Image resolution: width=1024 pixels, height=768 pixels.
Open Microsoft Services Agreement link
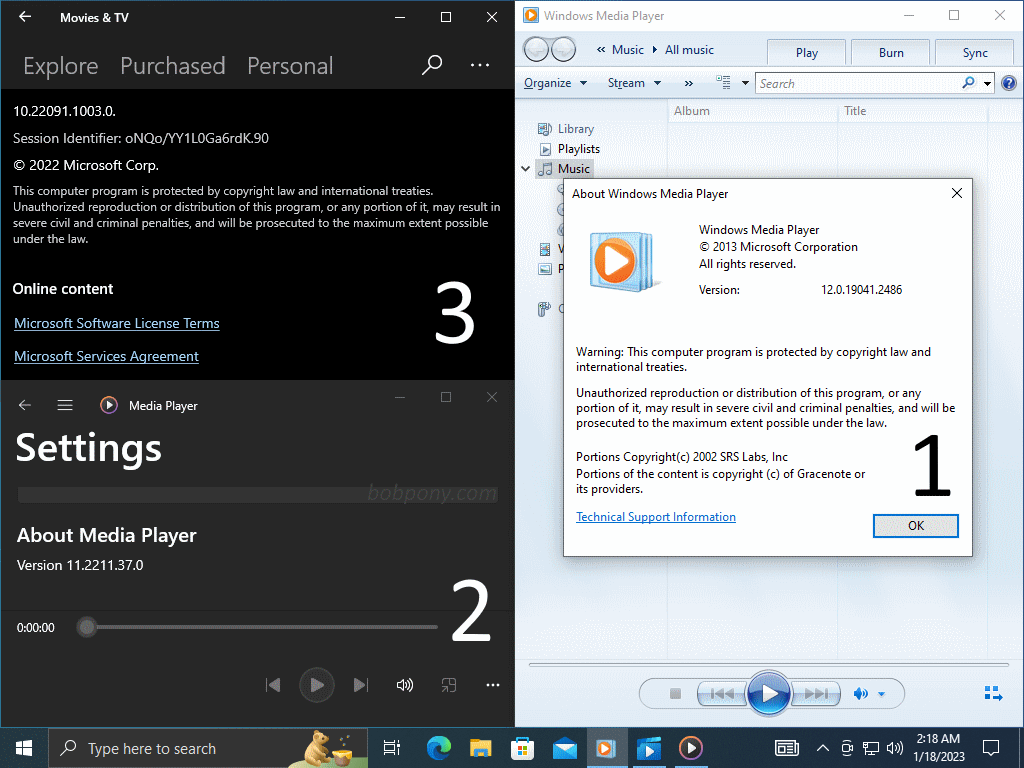[106, 356]
